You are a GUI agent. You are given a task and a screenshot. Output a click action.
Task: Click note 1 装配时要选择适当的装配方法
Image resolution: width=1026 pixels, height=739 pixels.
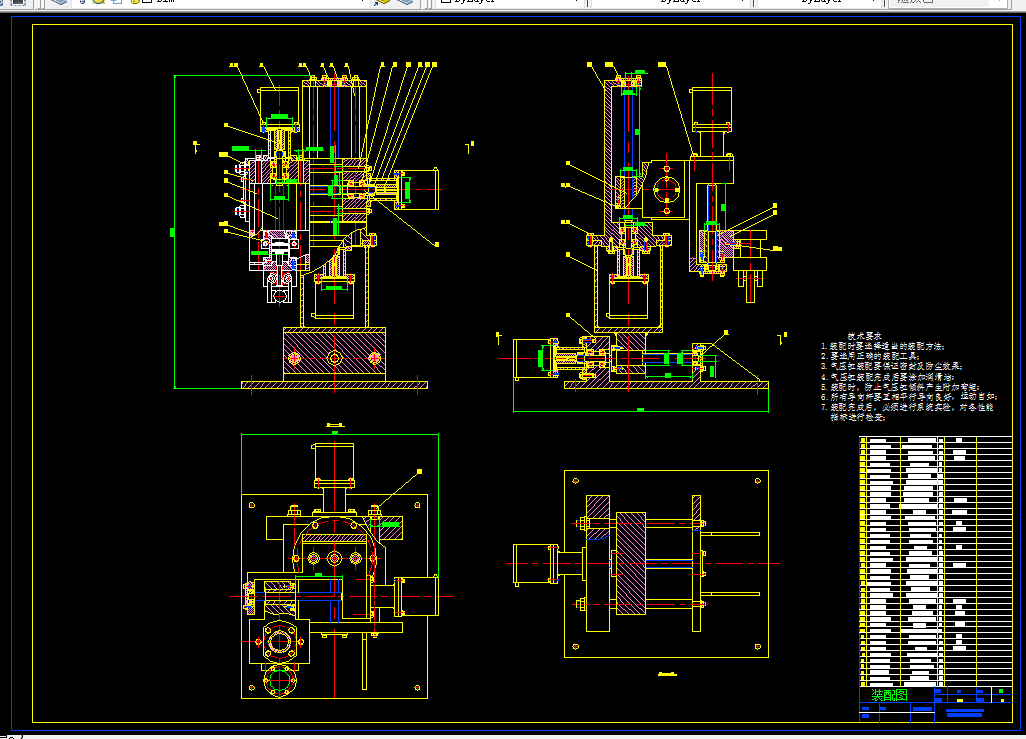883,346
